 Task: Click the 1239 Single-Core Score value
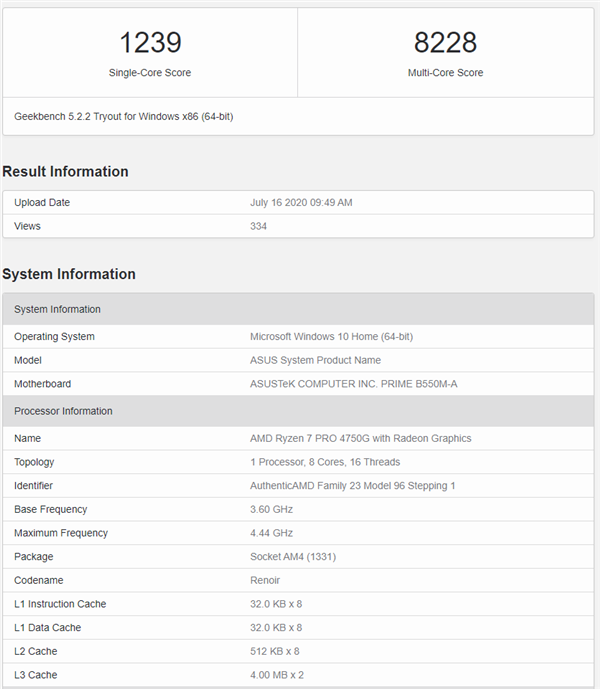(x=149, y=42)
